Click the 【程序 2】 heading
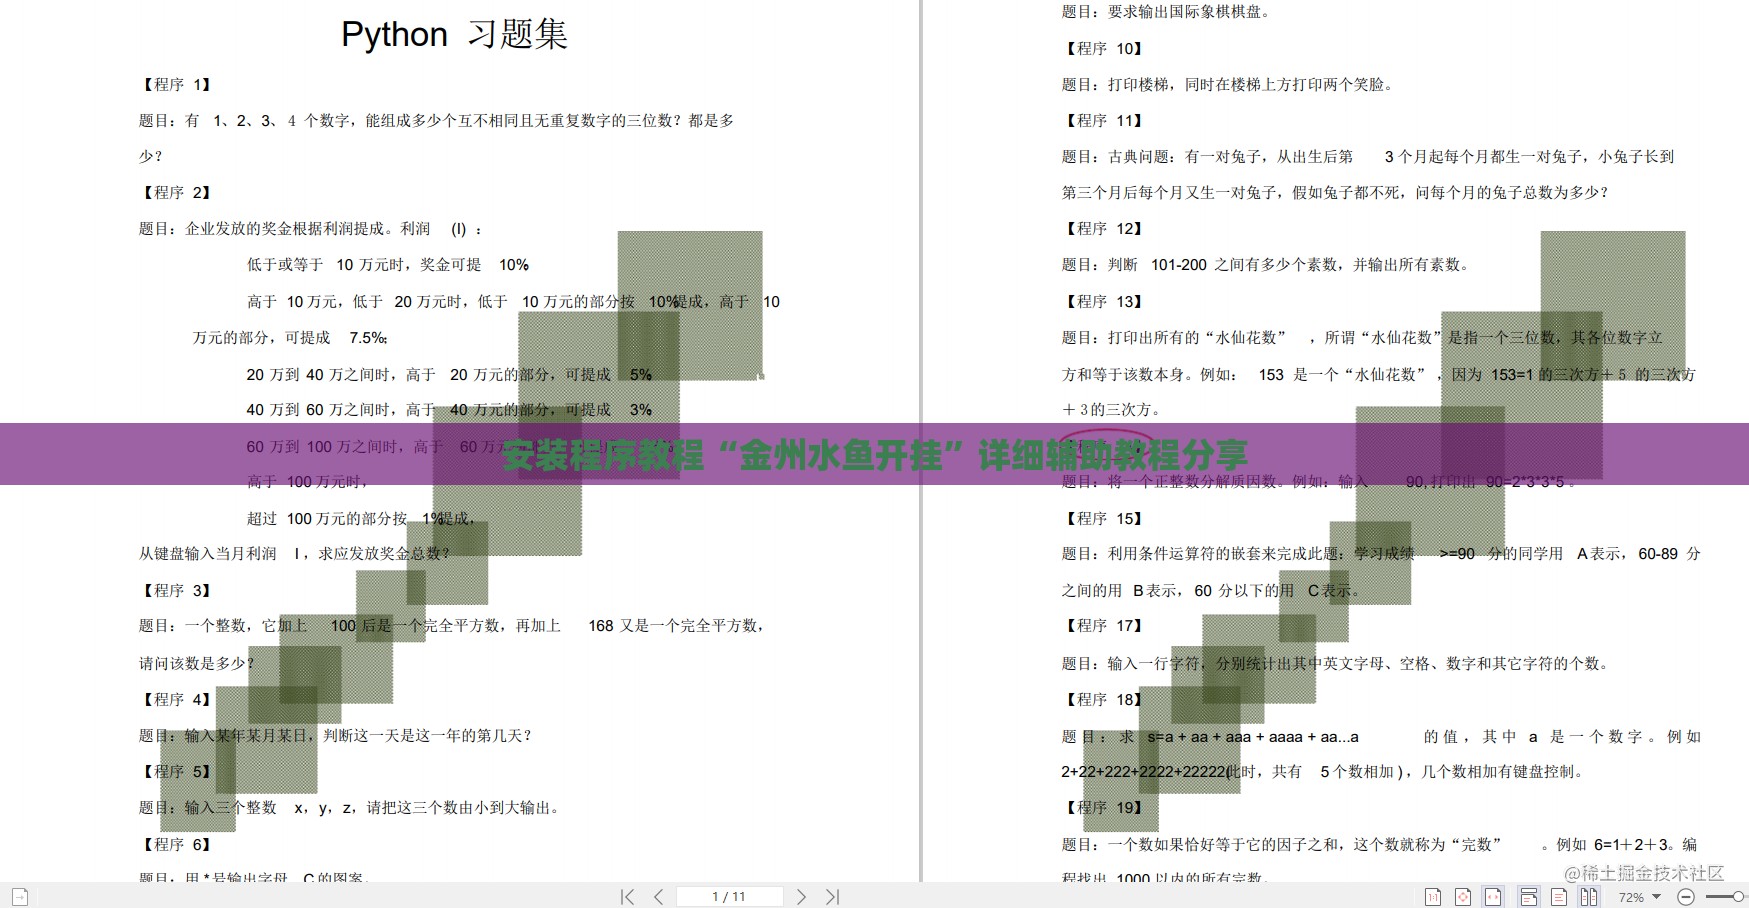This screenshot has width=1749, height=908. (176, 192)
